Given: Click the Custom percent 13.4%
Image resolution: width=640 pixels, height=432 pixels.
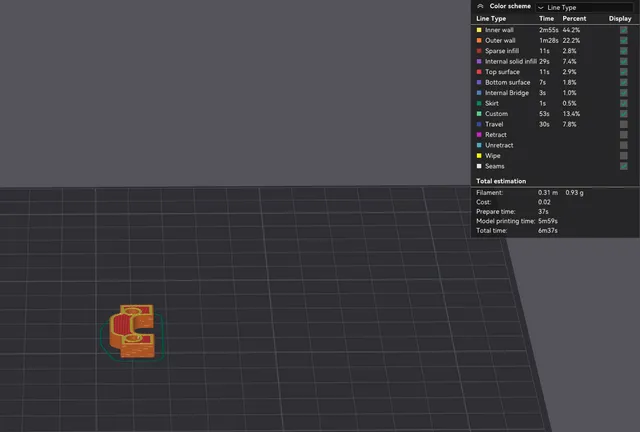Looking at the screenshot, I should (571, 114).
